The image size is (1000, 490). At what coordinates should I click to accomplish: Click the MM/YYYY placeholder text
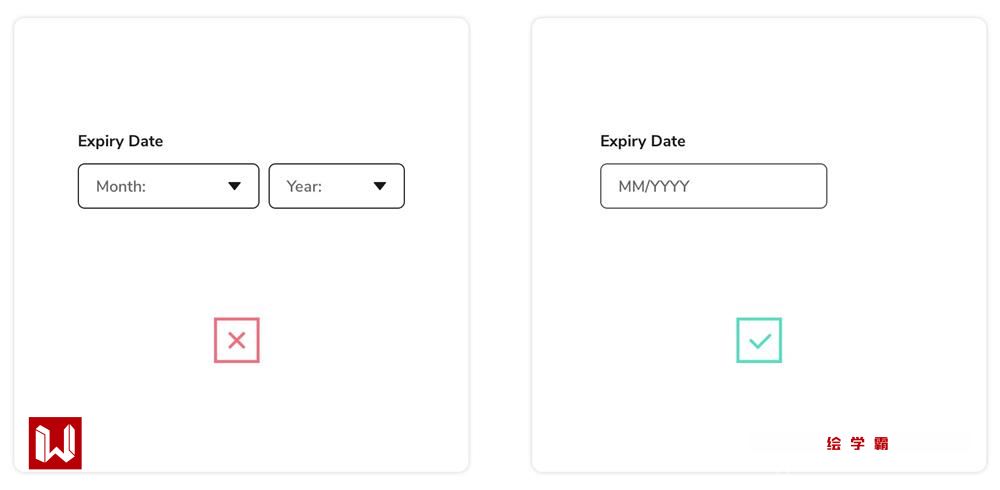coord(654,186)
